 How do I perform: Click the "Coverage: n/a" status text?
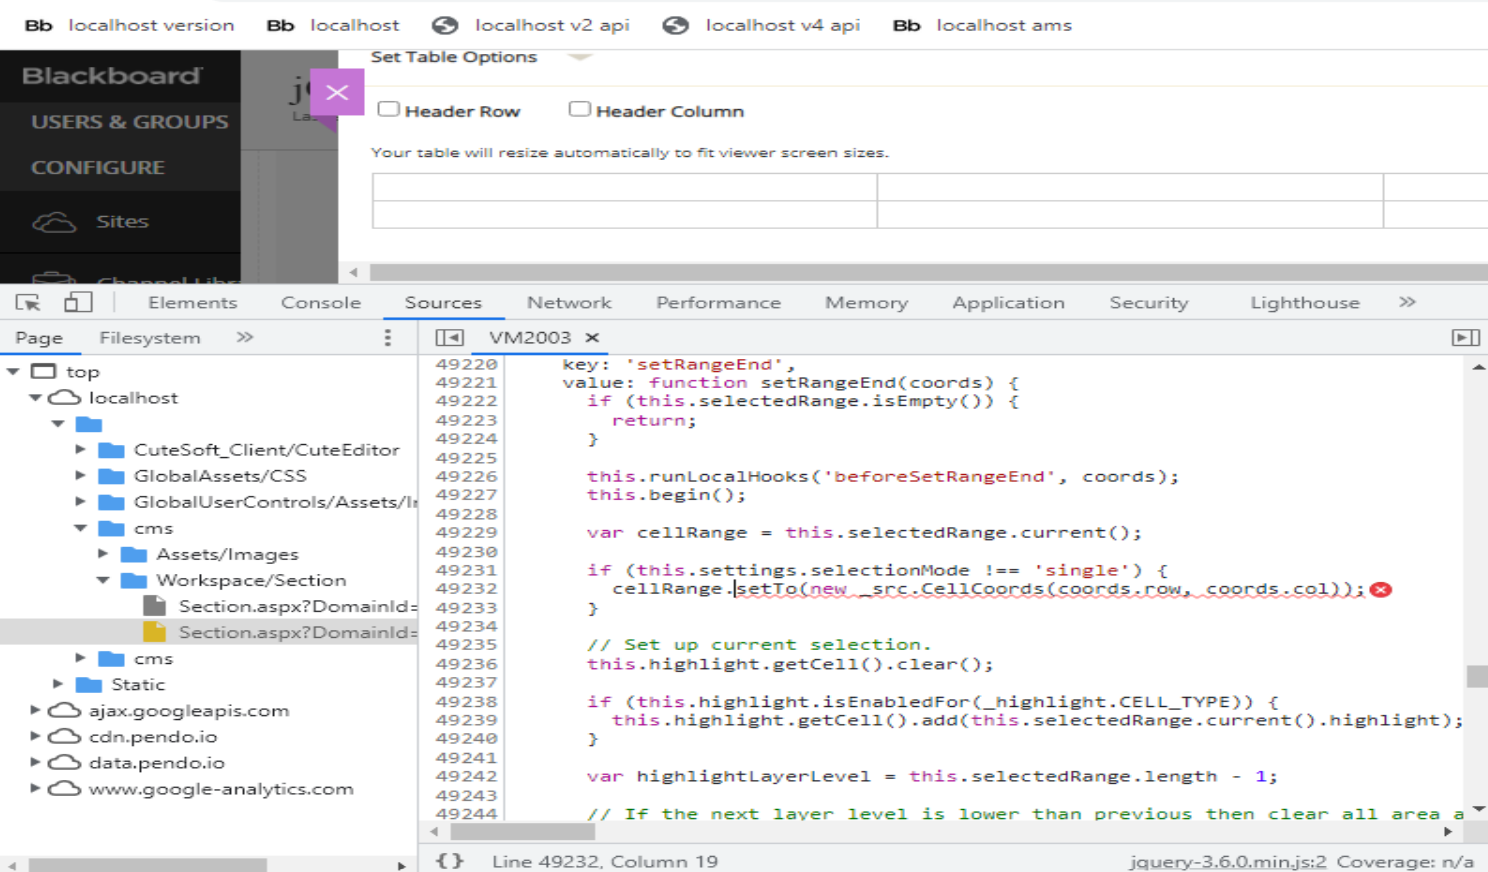pos(1405,861)
